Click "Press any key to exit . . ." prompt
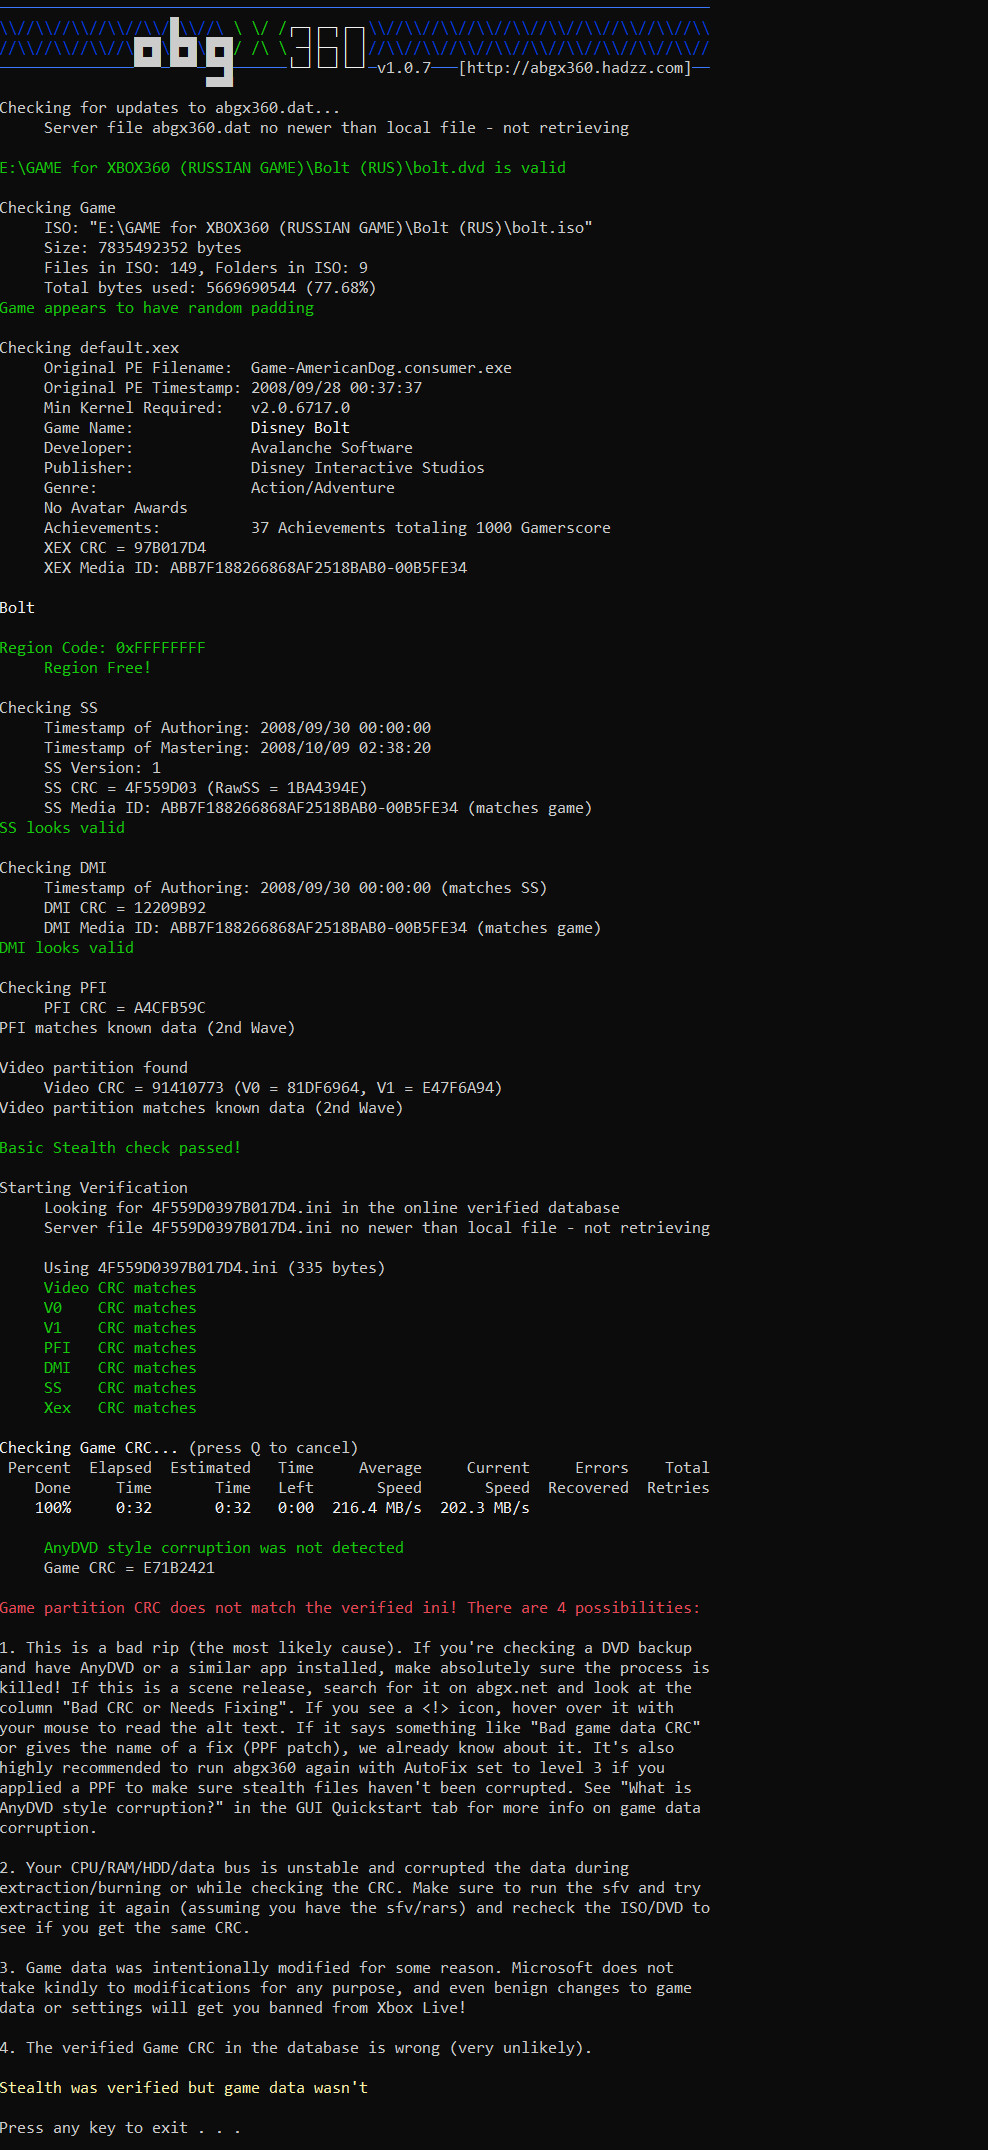988x2150 pixels. [120, 2128]
